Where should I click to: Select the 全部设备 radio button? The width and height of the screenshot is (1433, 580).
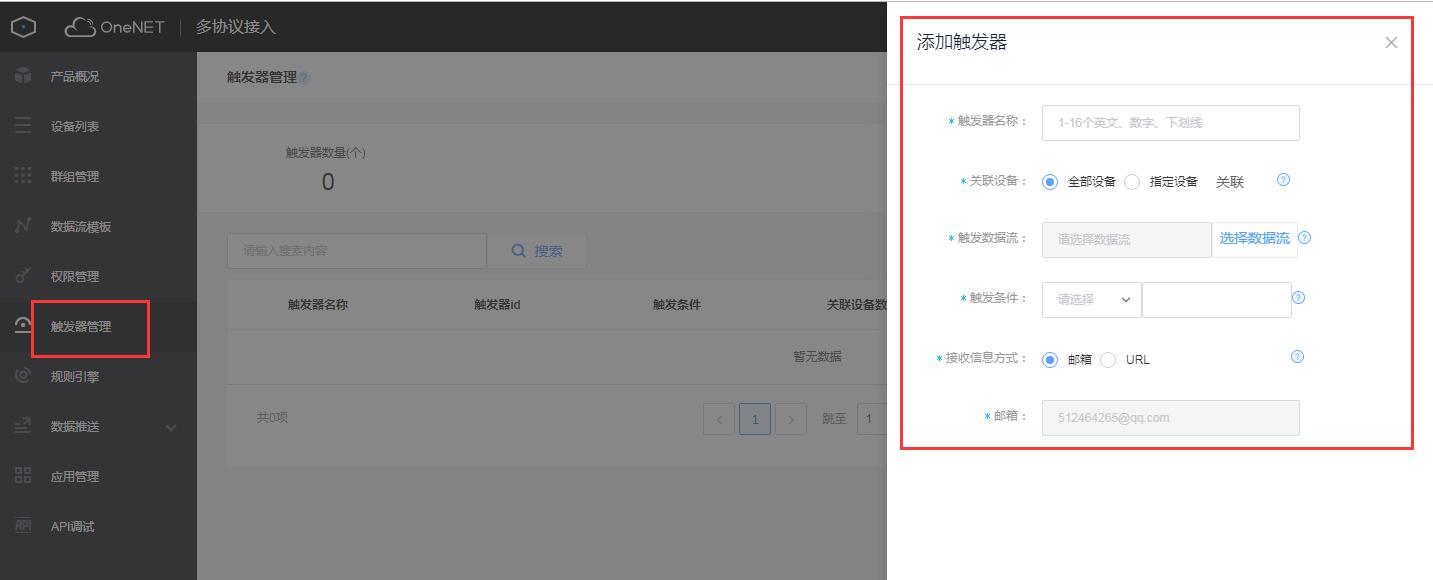[1050, 182]
